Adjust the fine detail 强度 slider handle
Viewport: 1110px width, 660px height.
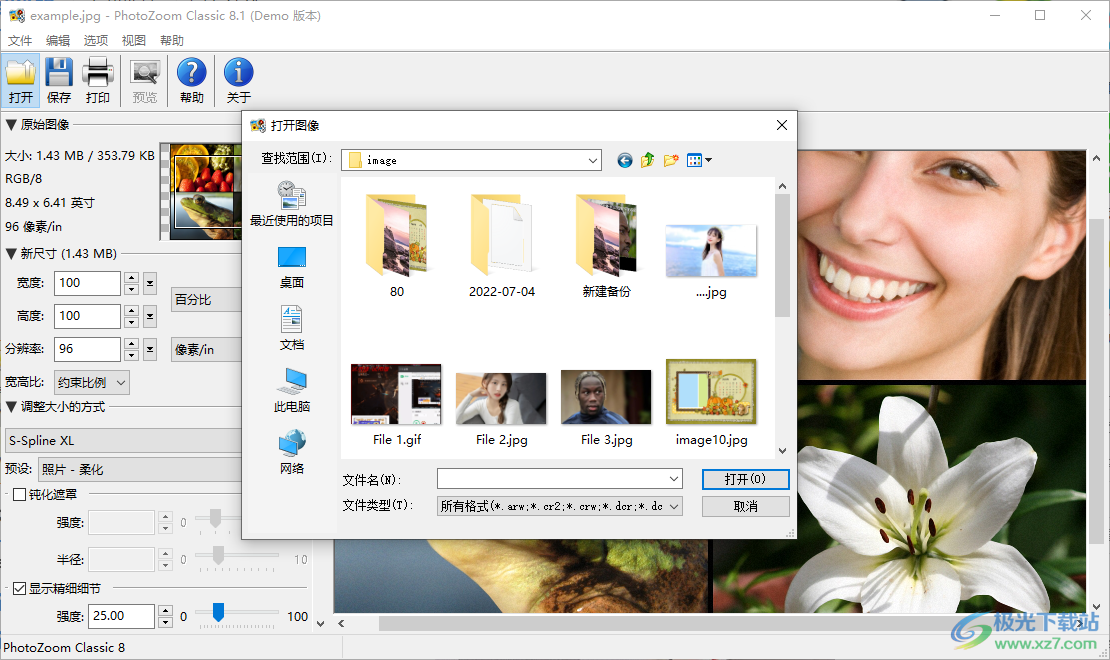(x=218, y=612)
